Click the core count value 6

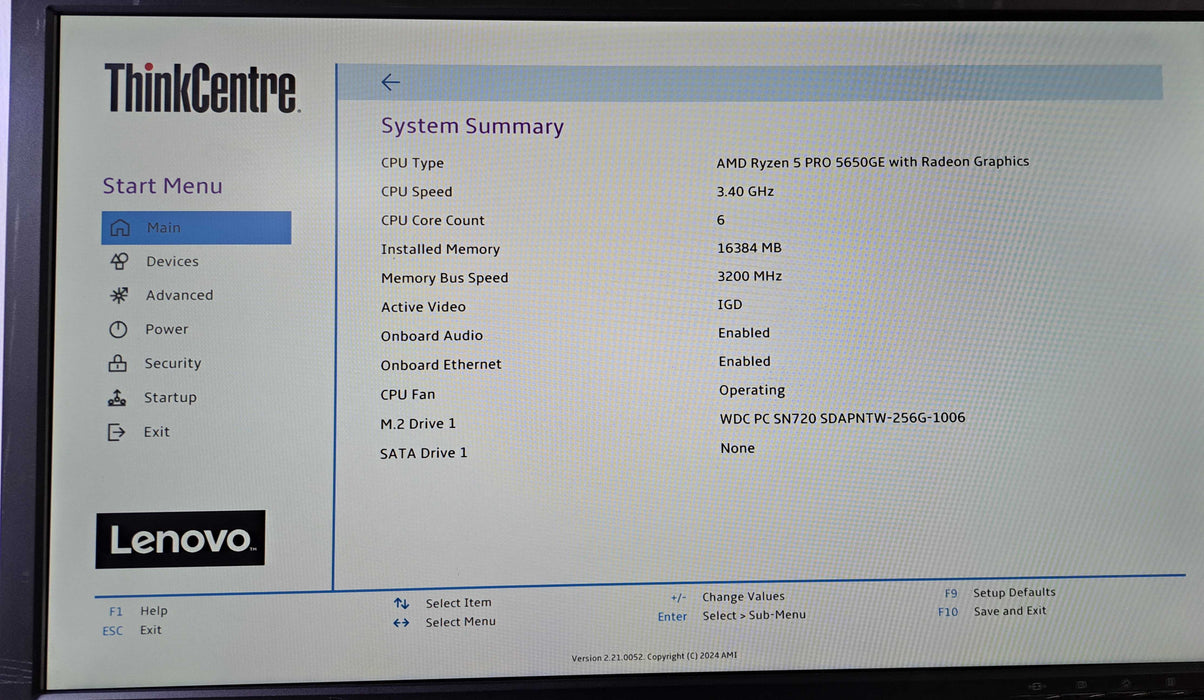(x=721, y=219)
